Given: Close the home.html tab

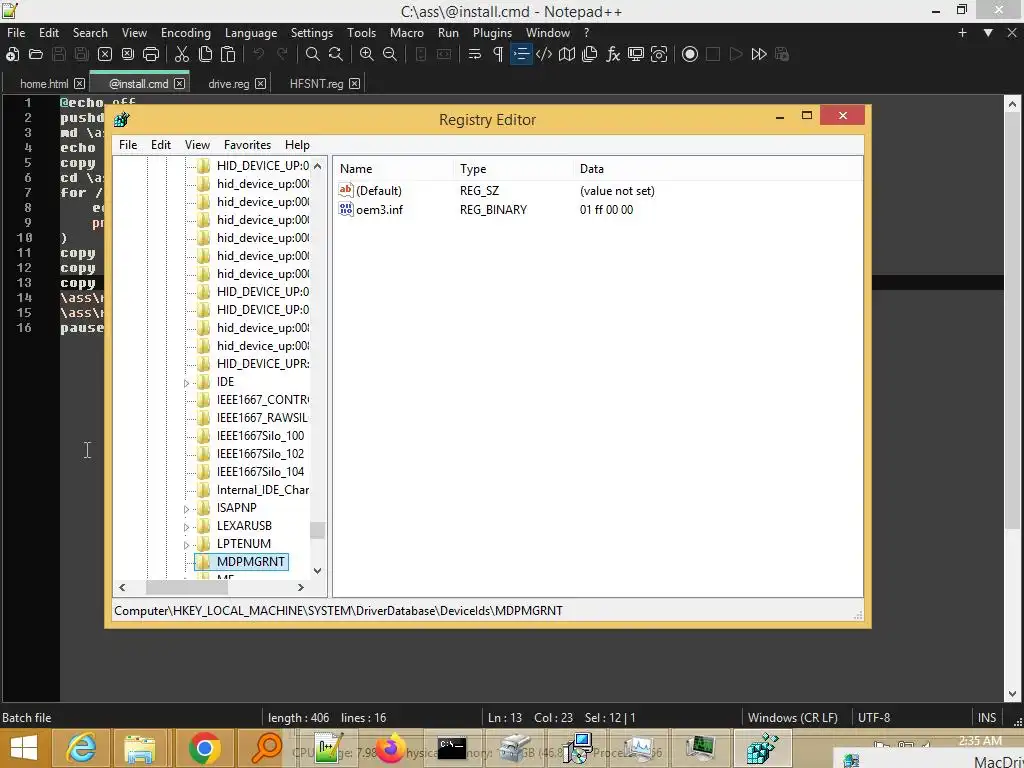Looking at the screenshot, I should click(x=79, y=84).
